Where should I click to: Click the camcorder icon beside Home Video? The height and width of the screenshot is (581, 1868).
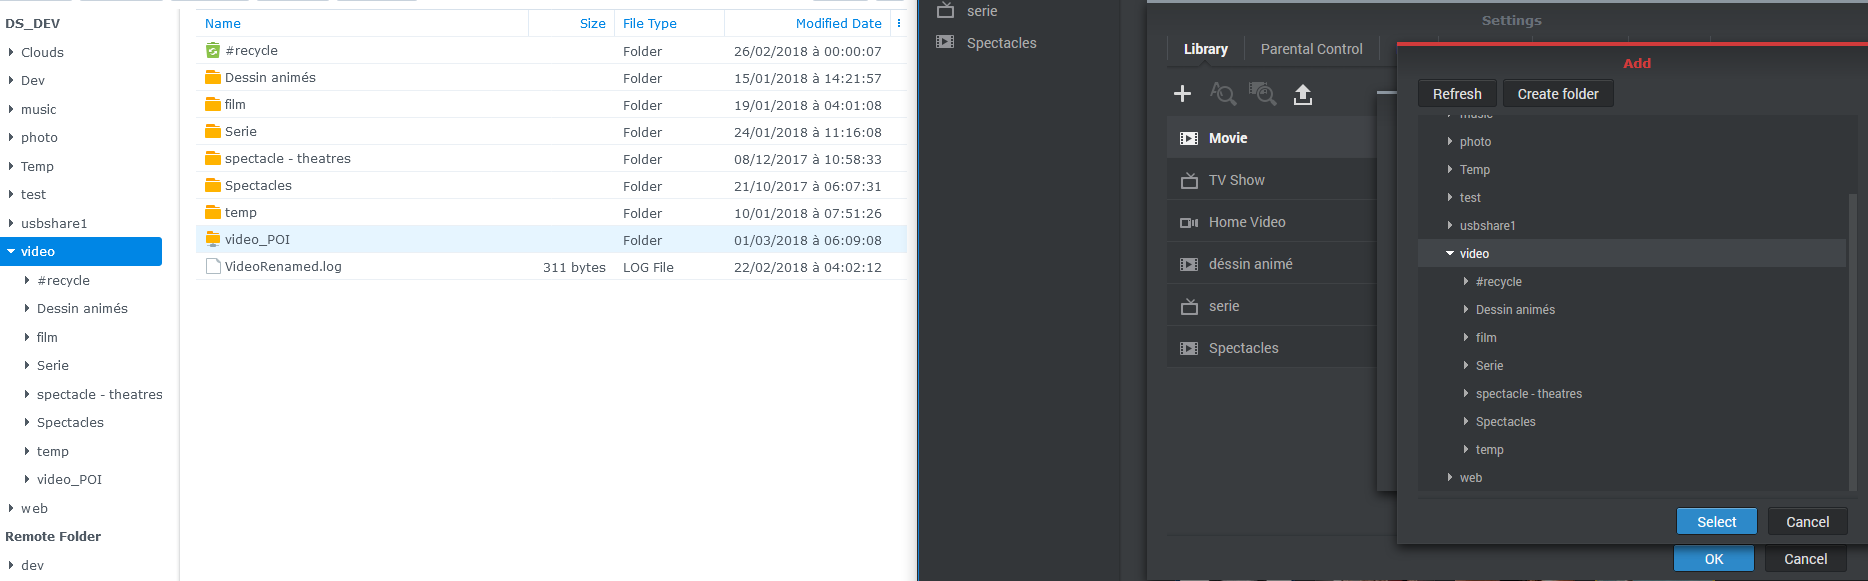coord(1189,223)
